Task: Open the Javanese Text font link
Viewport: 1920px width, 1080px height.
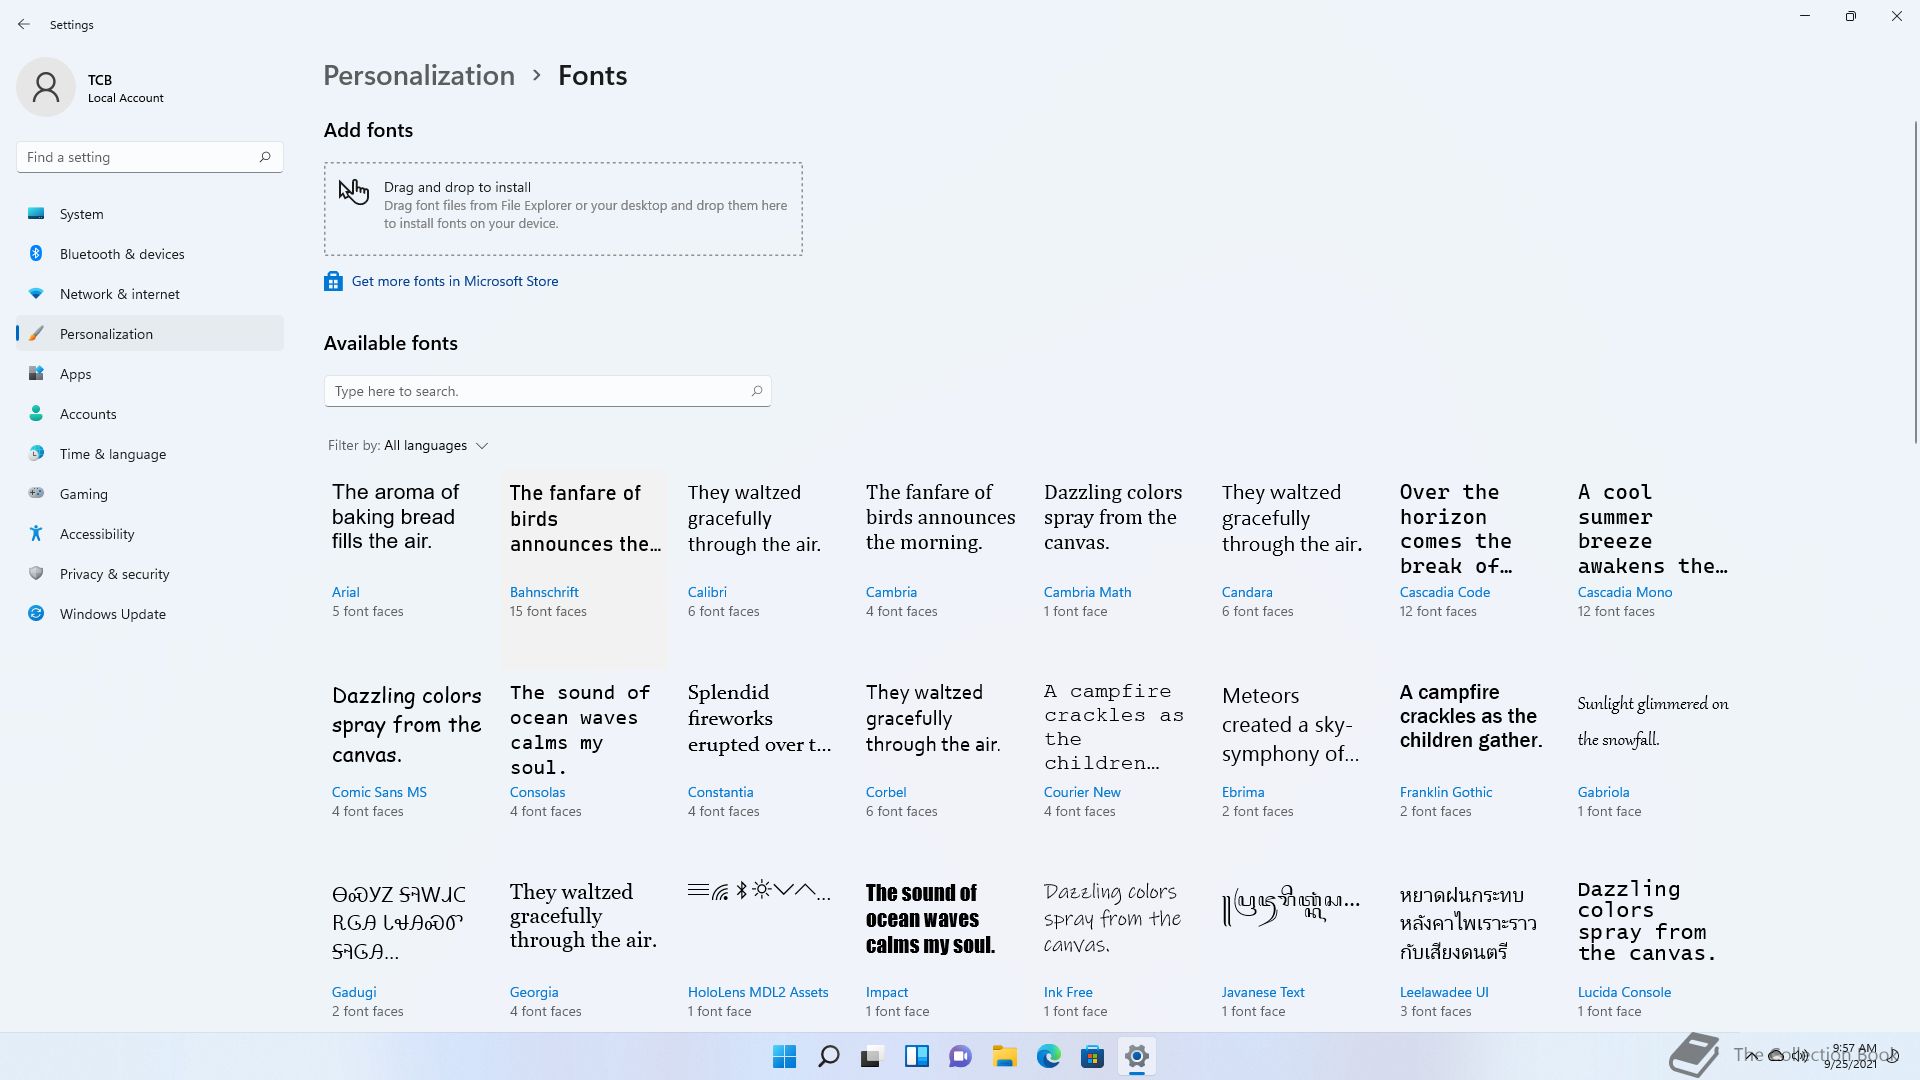Action: tap(1263, 992)
